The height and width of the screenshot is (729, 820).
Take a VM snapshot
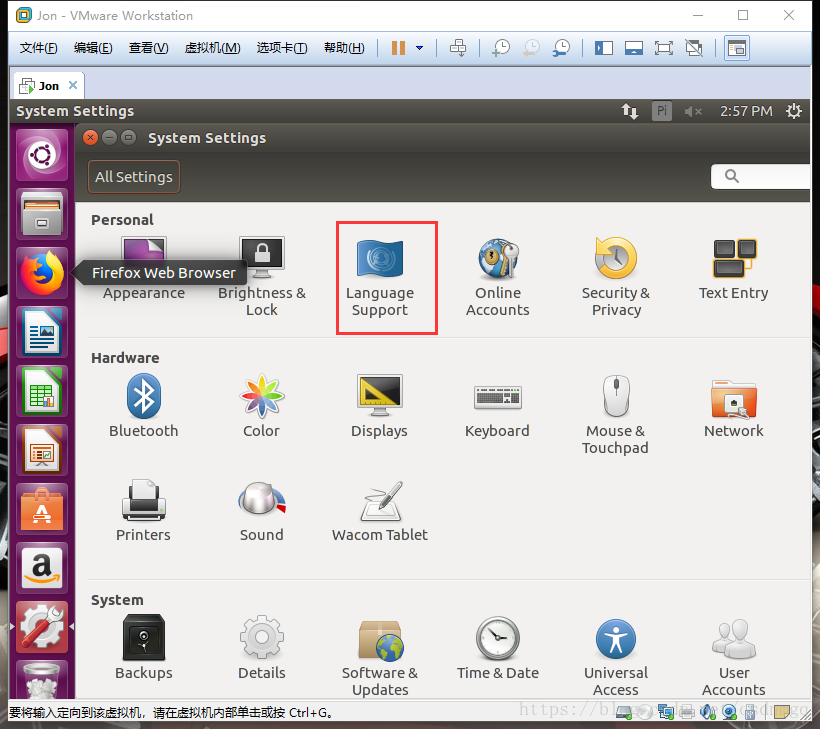point(501,48)
